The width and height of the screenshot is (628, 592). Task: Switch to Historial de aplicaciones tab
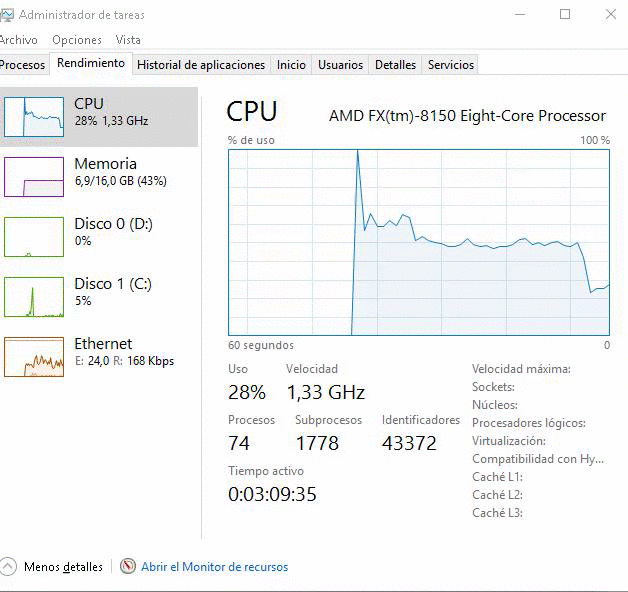(x=201, y=65)
